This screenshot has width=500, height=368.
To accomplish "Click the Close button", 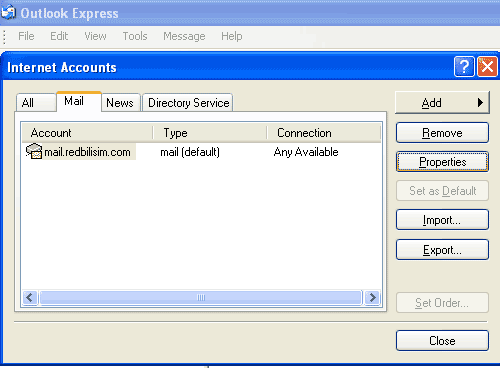I will click(442, 340).
